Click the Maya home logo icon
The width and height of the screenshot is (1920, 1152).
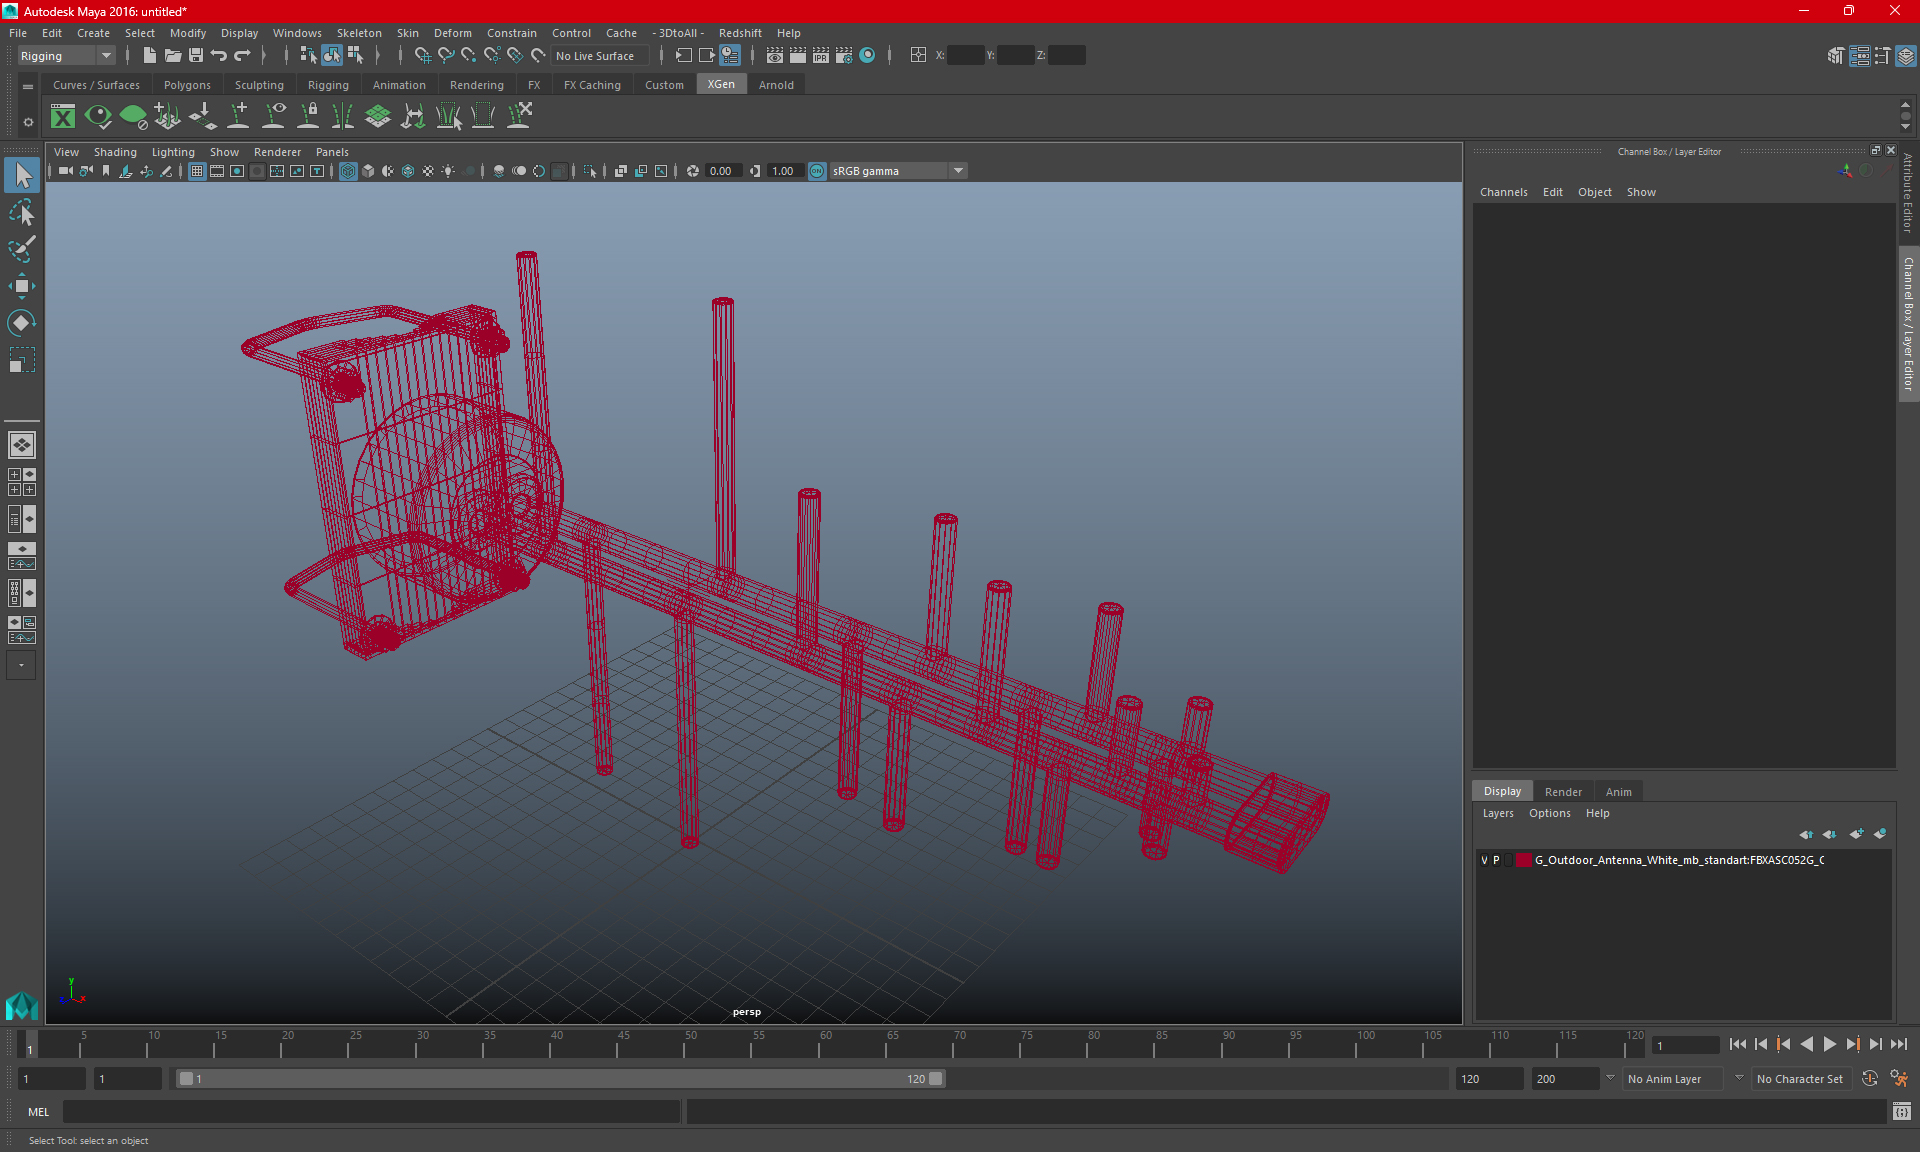click(21, 1004)
